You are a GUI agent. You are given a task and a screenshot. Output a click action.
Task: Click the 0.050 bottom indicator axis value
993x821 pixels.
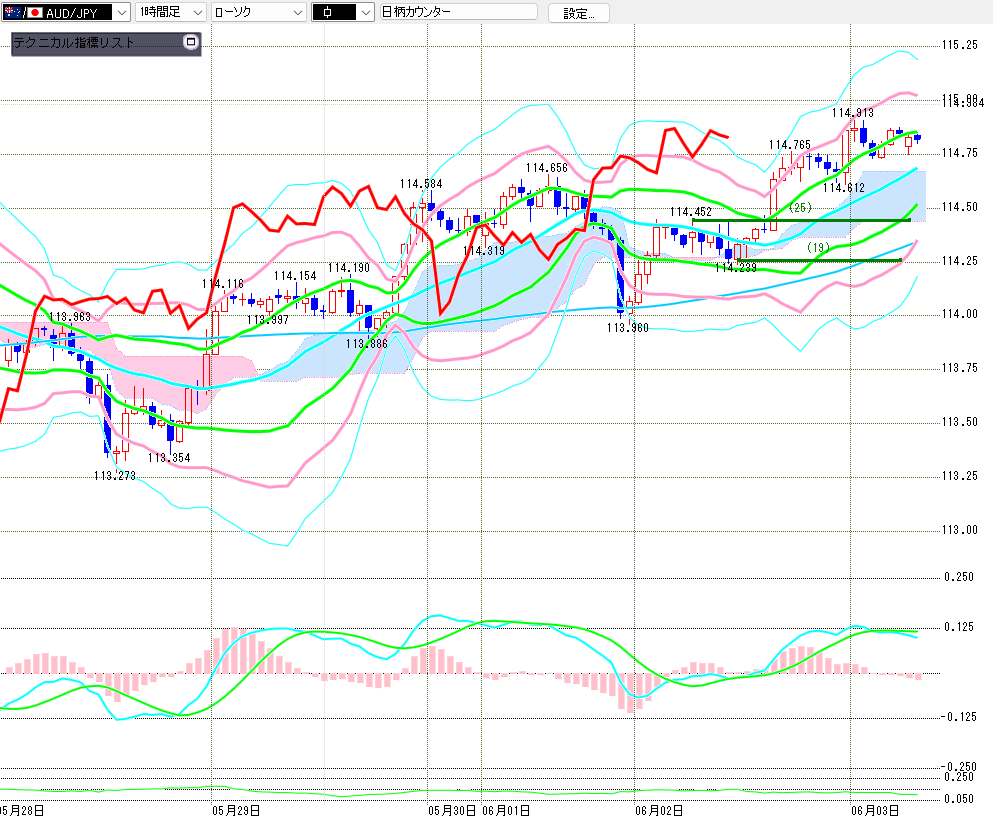tap(959, 799)
